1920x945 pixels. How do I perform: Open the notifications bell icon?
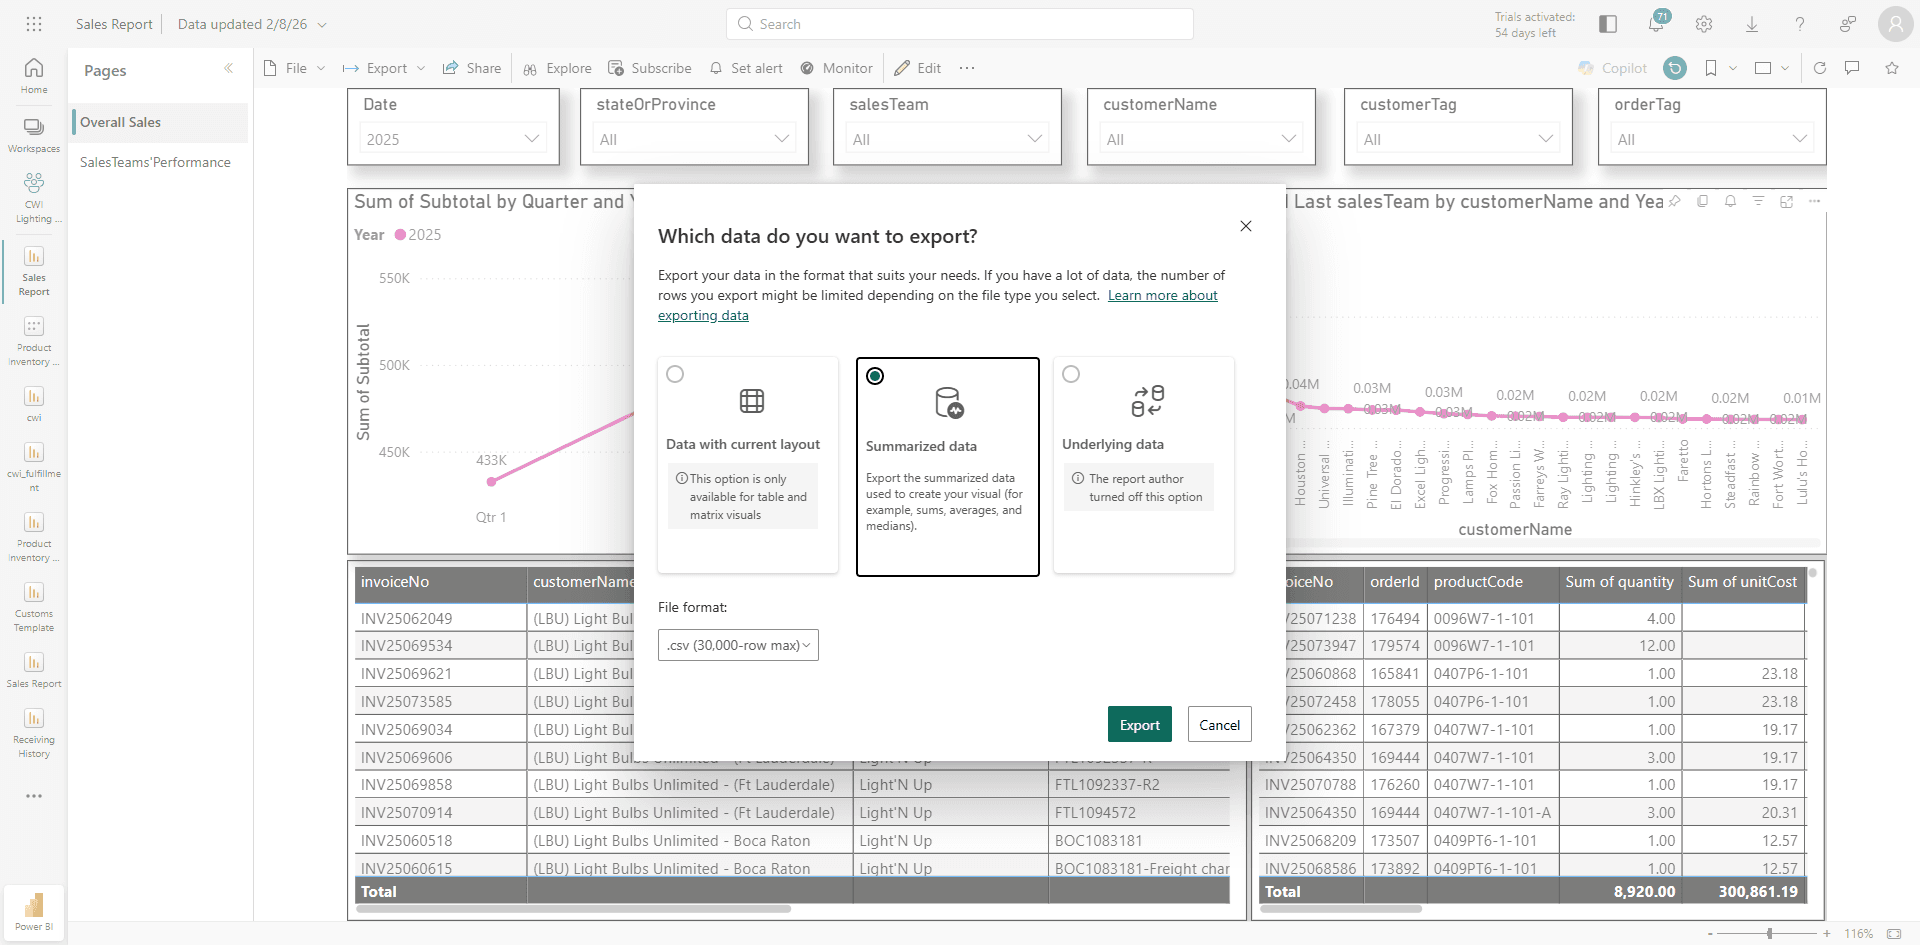(1656, 24)
